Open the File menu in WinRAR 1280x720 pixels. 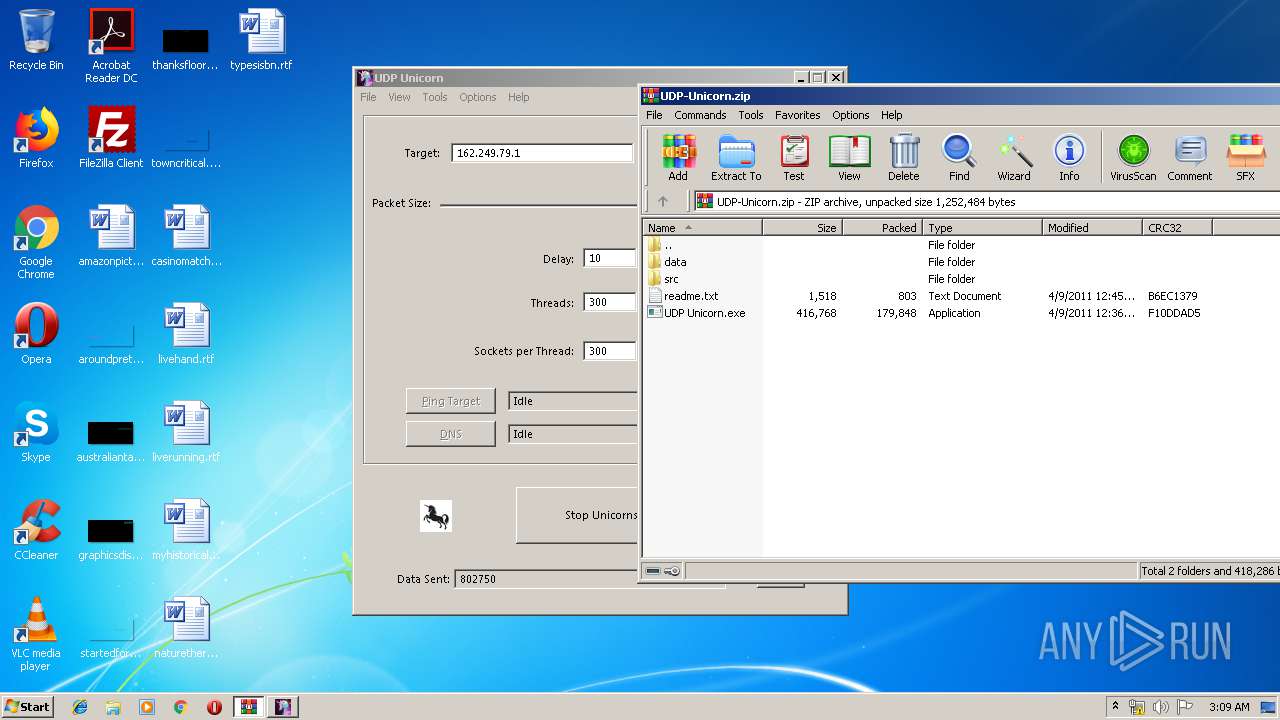click(654, 115)
